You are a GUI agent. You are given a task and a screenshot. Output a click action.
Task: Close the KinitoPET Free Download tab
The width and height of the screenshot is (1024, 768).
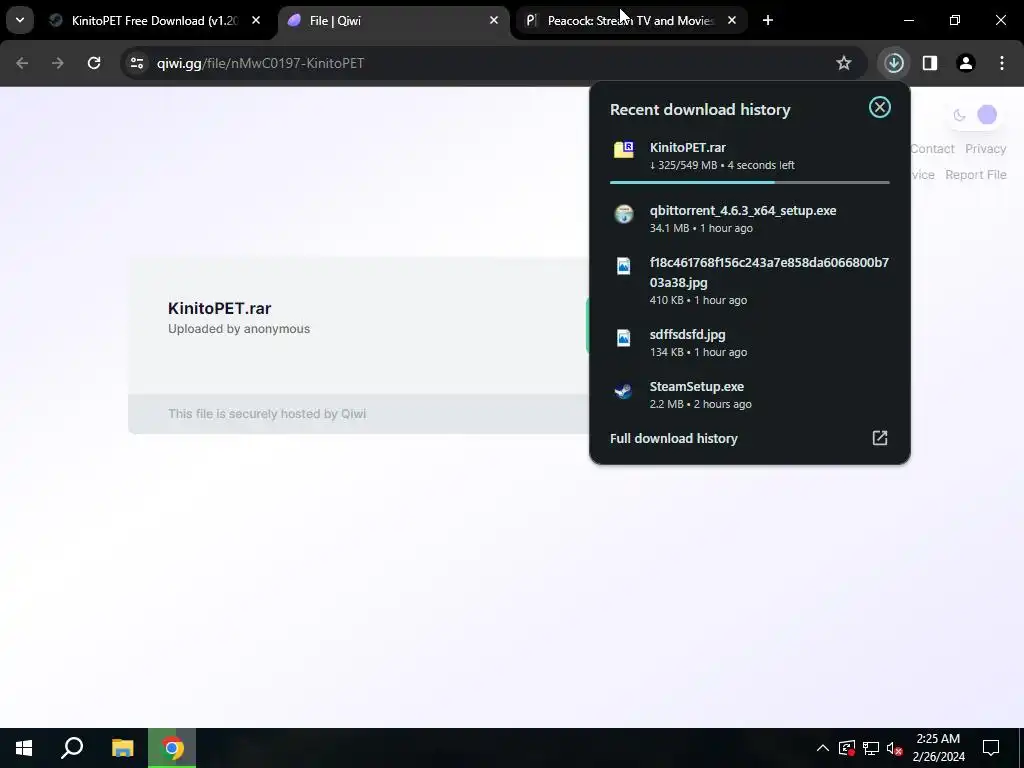click(256, 21)
